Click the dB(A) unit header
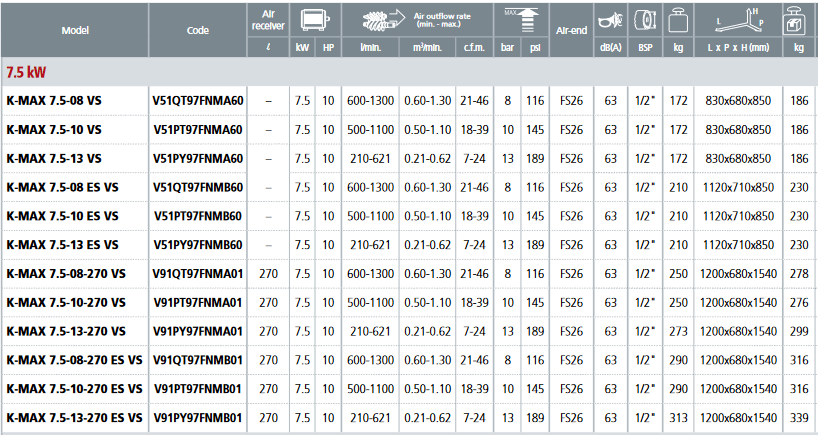818x435 pixels. [610, 47]
